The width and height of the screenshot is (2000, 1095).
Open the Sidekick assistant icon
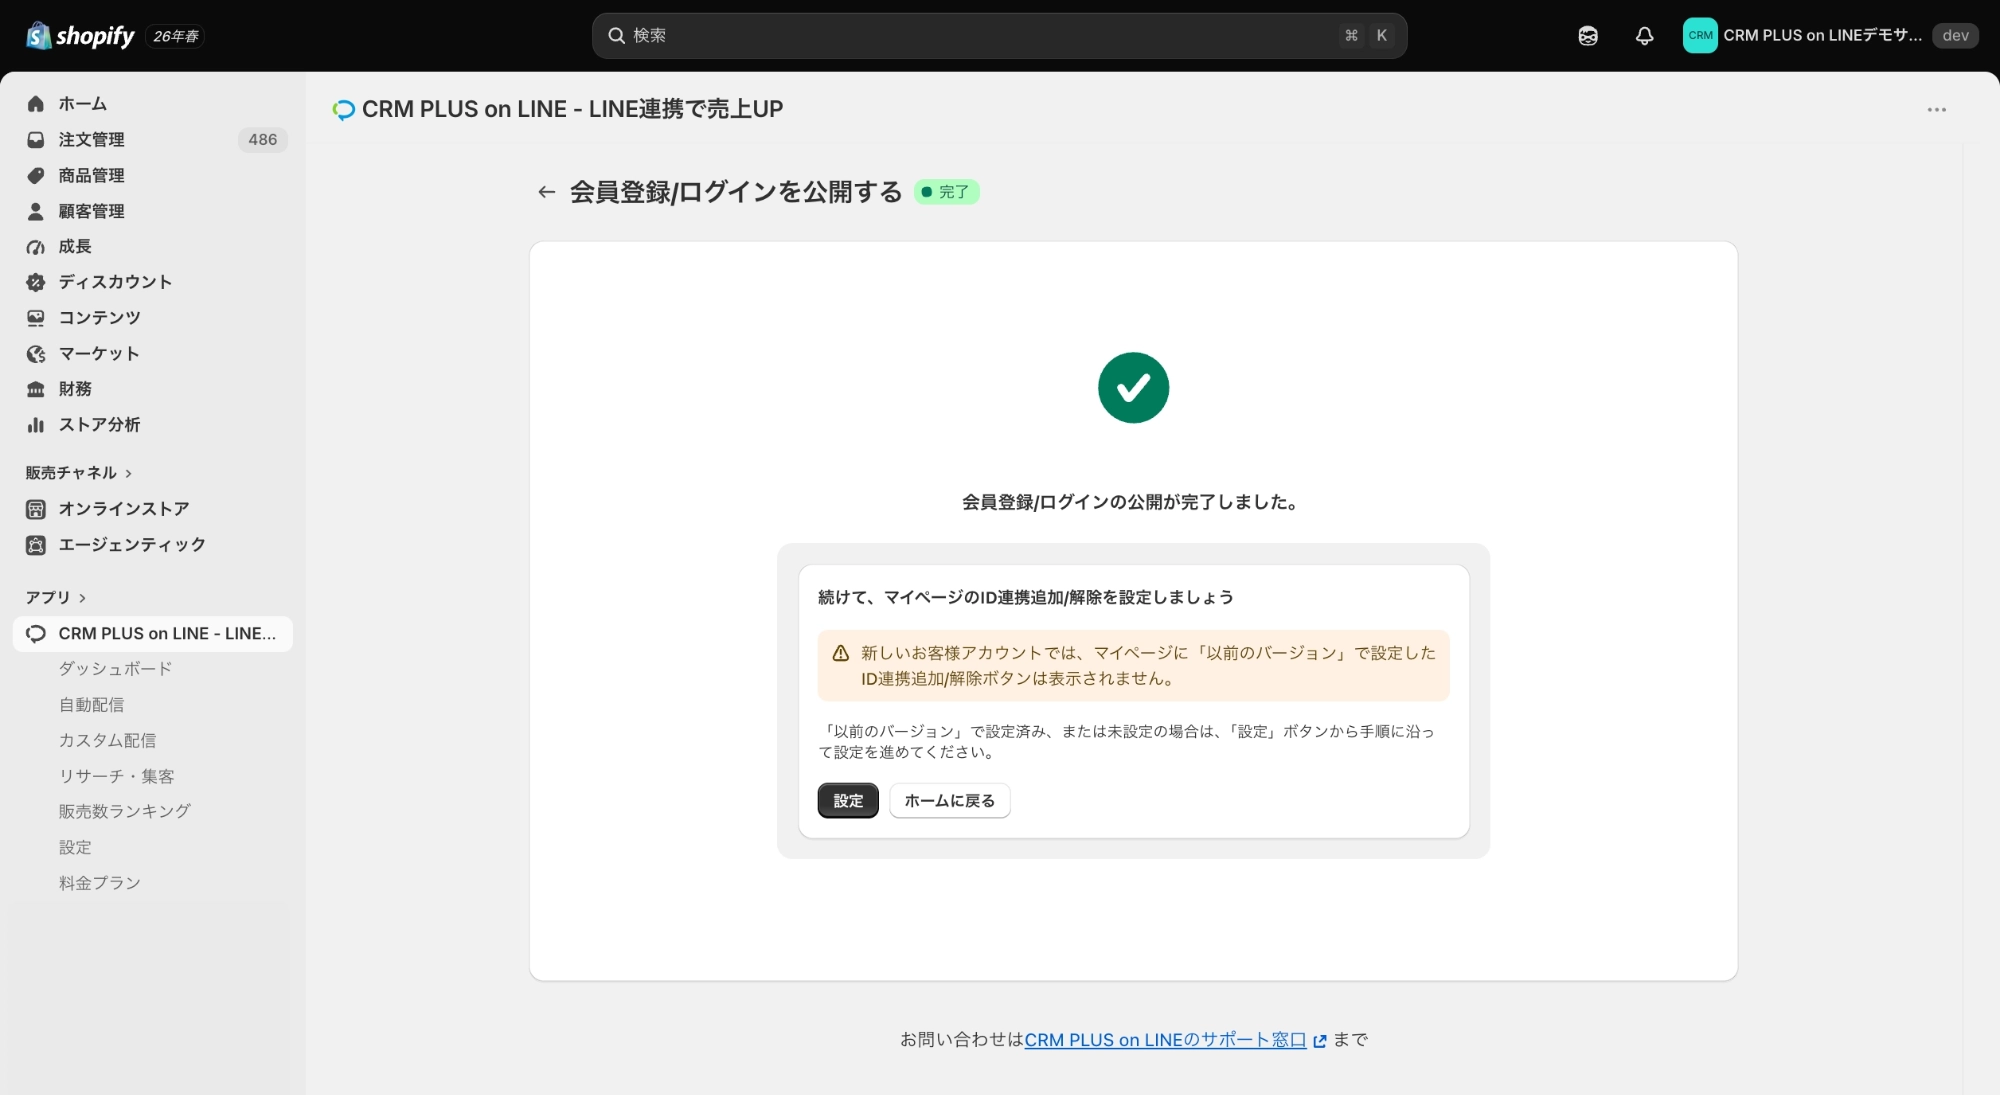tap(1588, 36)
